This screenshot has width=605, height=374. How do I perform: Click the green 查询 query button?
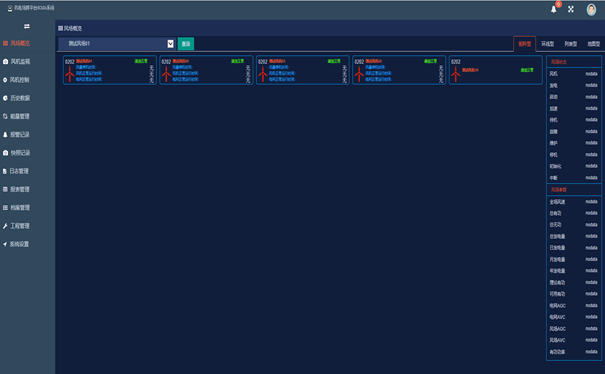coord(186,44)
